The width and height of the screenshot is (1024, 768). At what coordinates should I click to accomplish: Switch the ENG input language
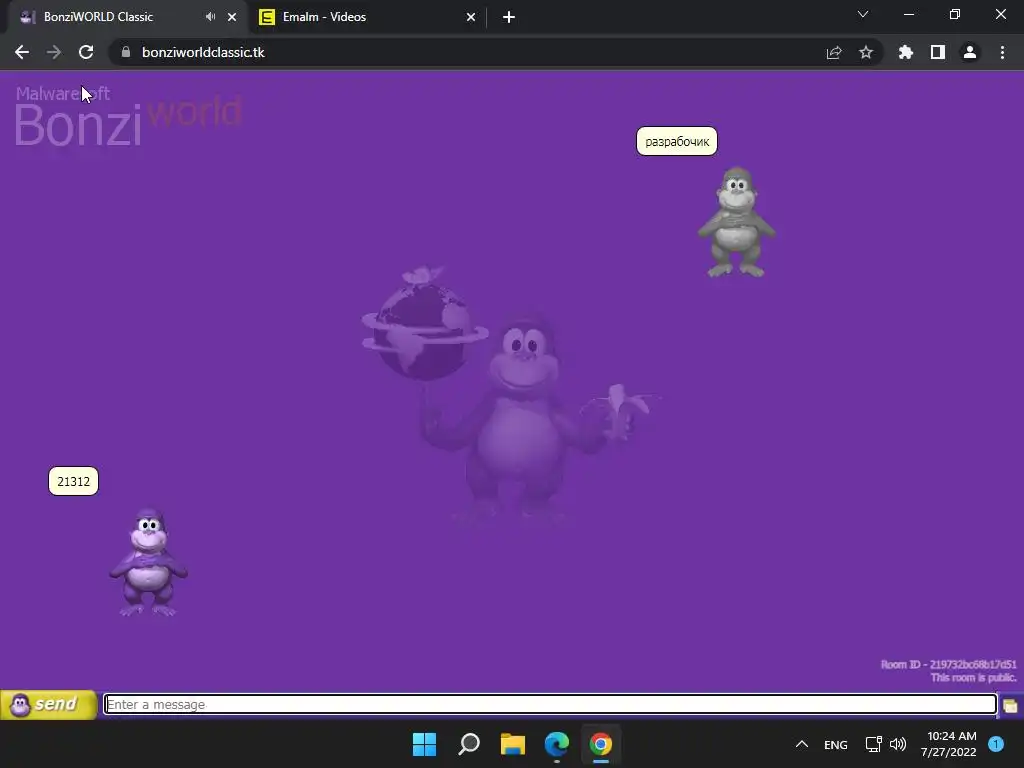coord(836,744)
